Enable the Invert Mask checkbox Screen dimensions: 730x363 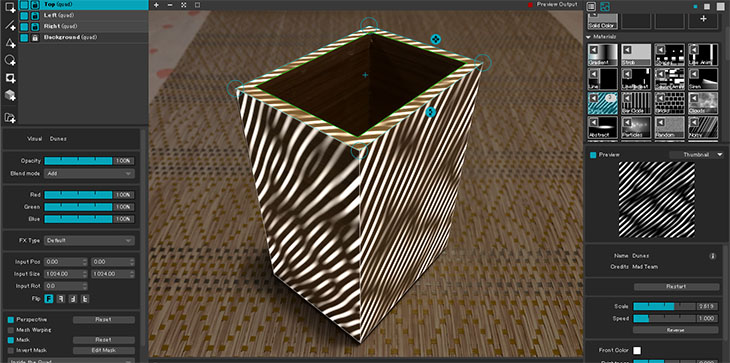11,350
